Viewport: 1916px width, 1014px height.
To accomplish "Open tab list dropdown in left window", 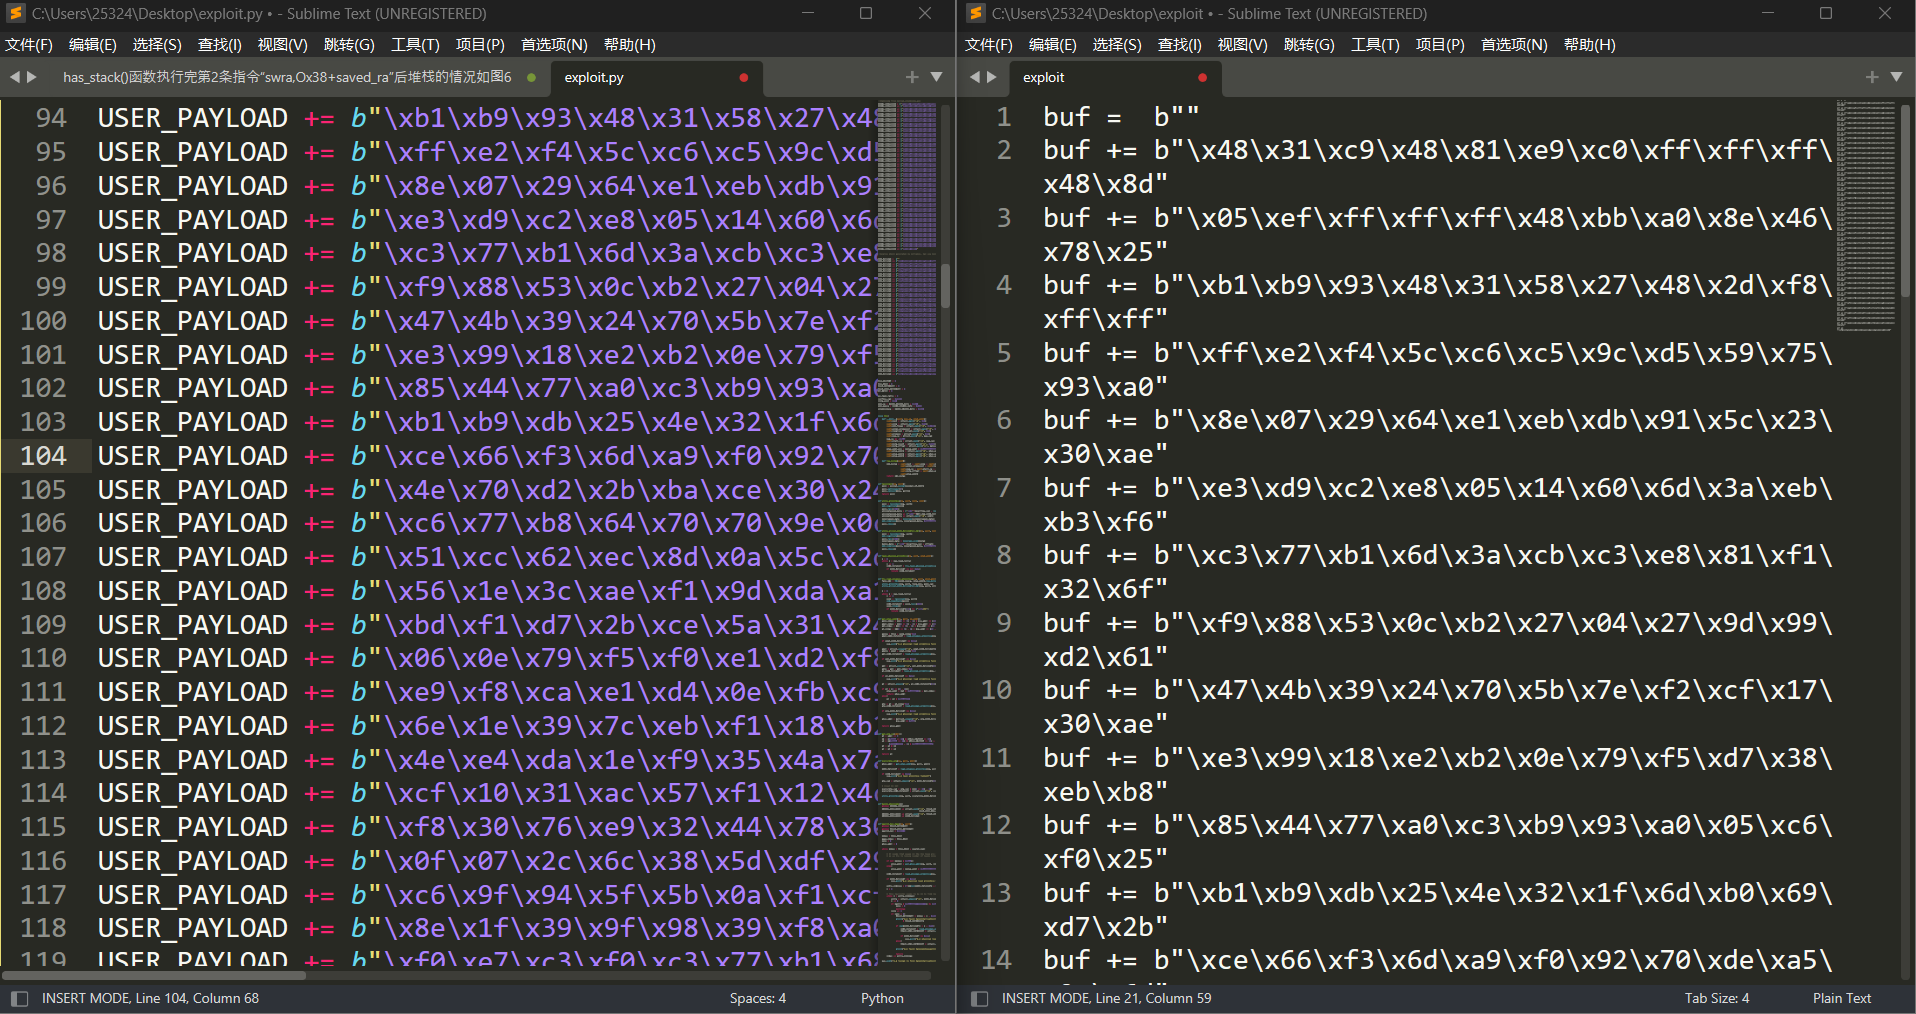I will point(937,77).
